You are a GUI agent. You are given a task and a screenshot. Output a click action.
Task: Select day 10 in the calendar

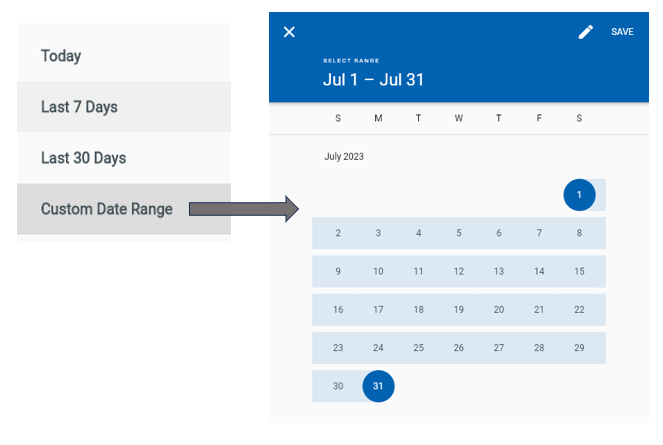[378, 271]
